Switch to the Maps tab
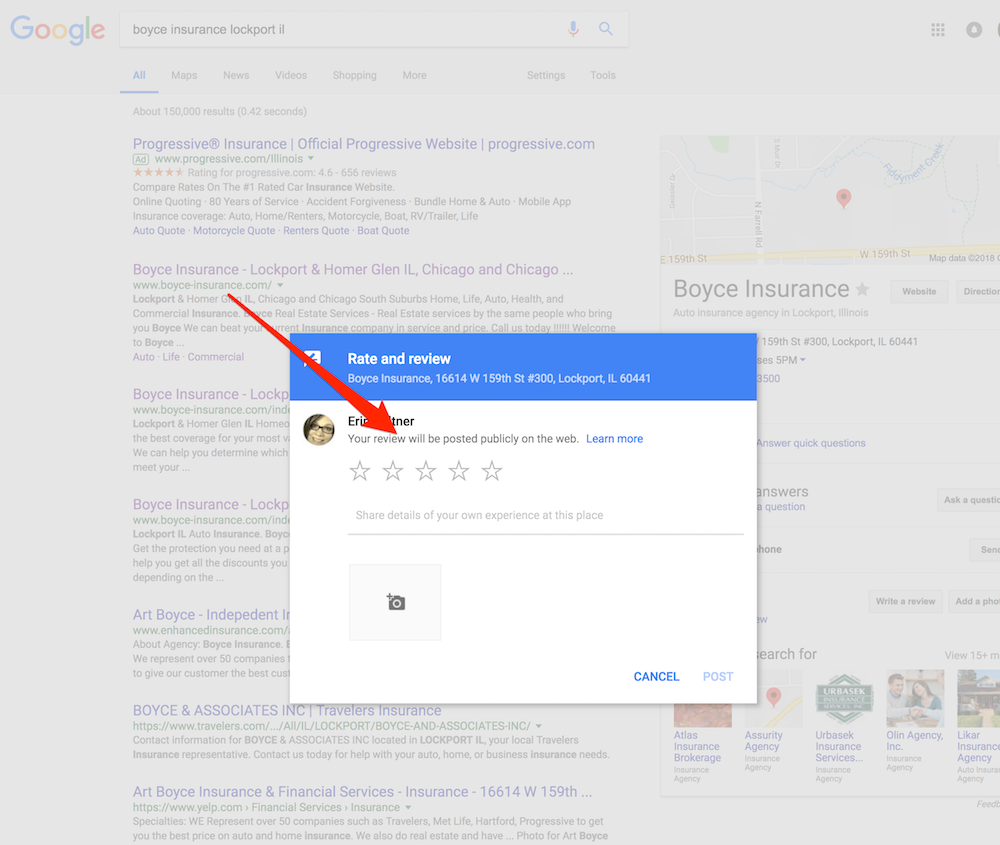The width and height of the screenshot is (1000, 845). (184, 75)
